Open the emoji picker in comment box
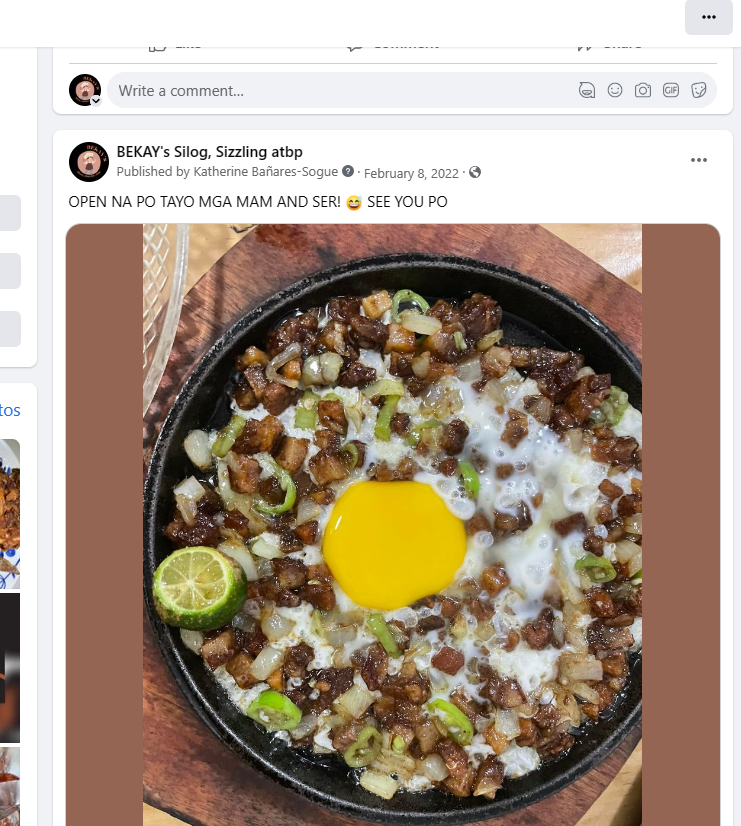741x826 pixels. coord(615,90)
